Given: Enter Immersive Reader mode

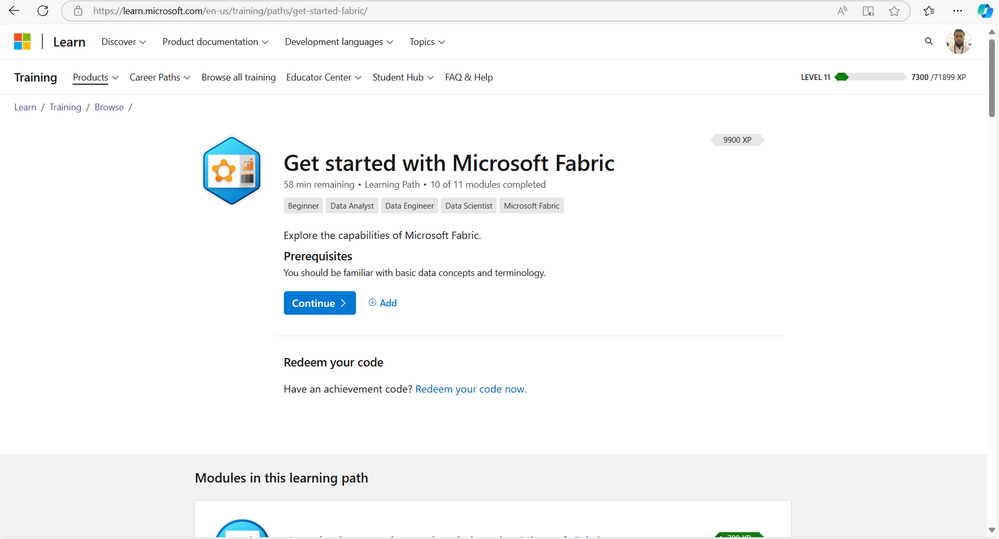Looking at the screenshot, I should point(868,11).
